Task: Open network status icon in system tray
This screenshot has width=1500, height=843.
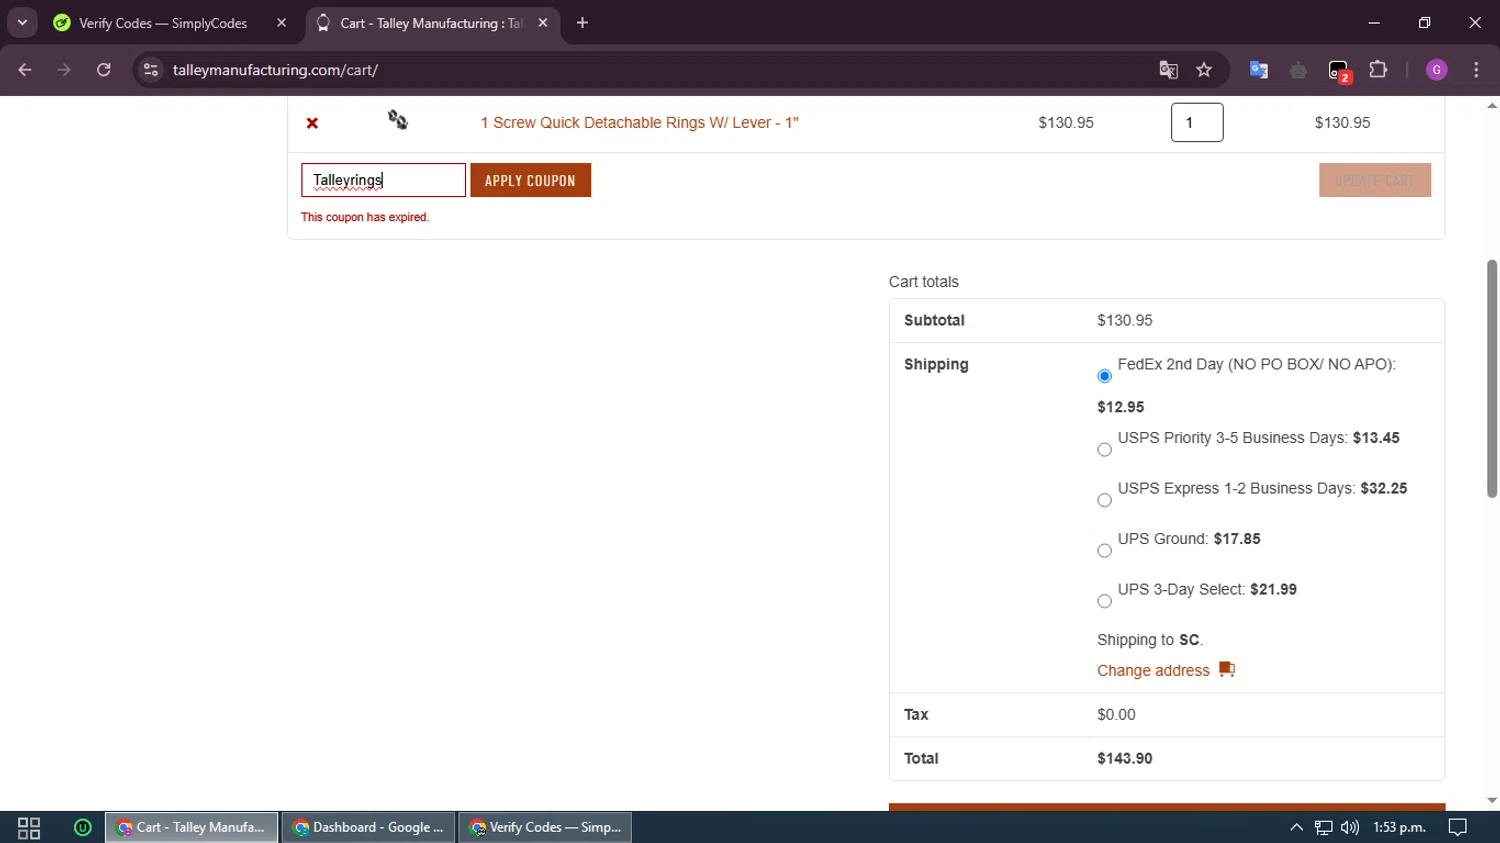Action: pyautogui.click(x=1323, y=827)
